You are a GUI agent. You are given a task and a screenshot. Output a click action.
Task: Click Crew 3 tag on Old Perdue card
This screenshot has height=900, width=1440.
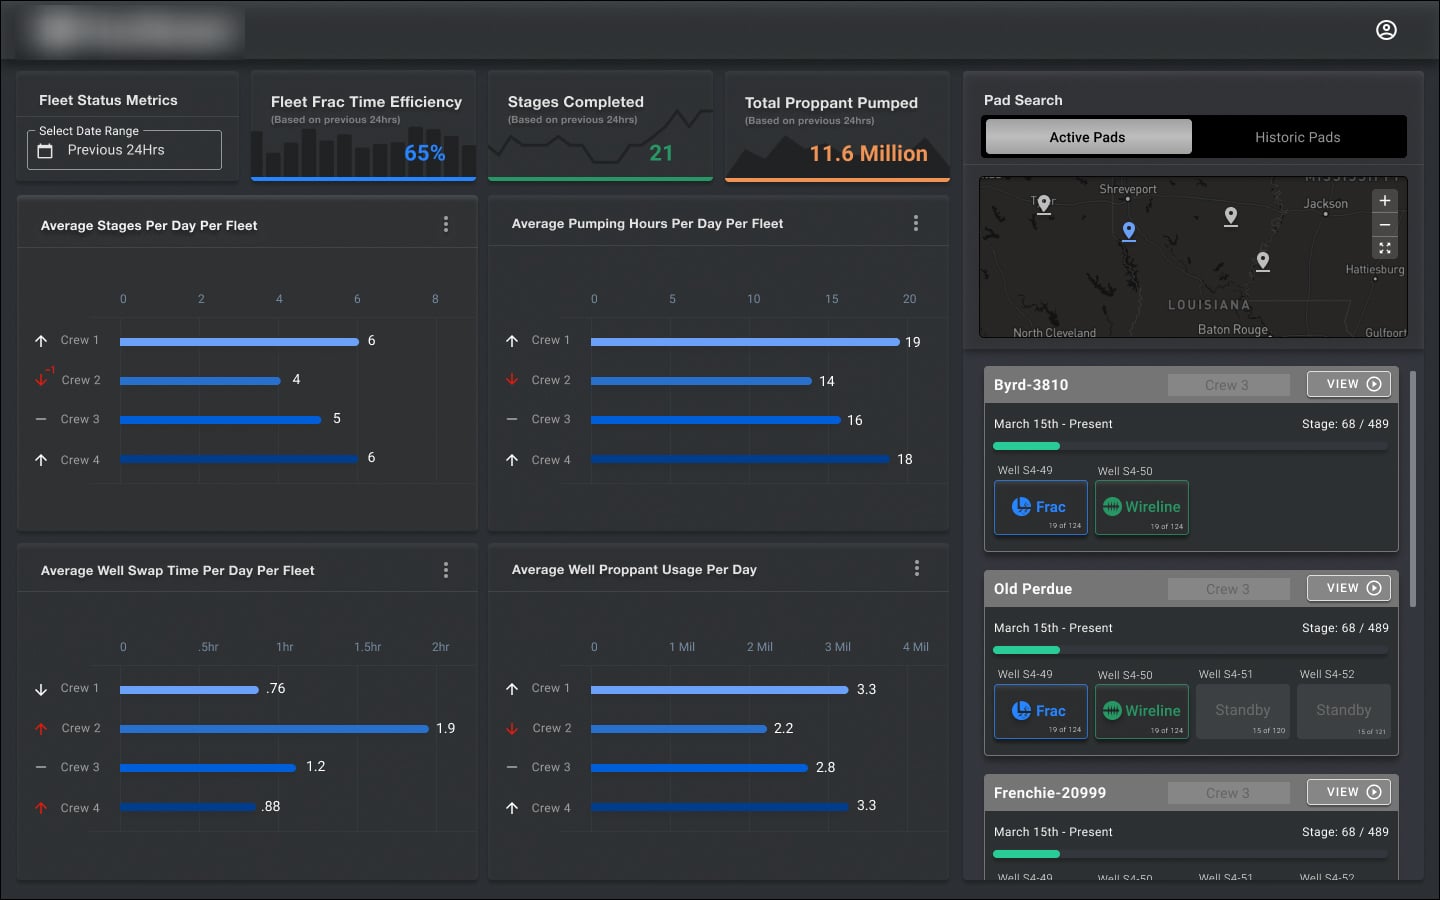click(x=1227, y=589)
